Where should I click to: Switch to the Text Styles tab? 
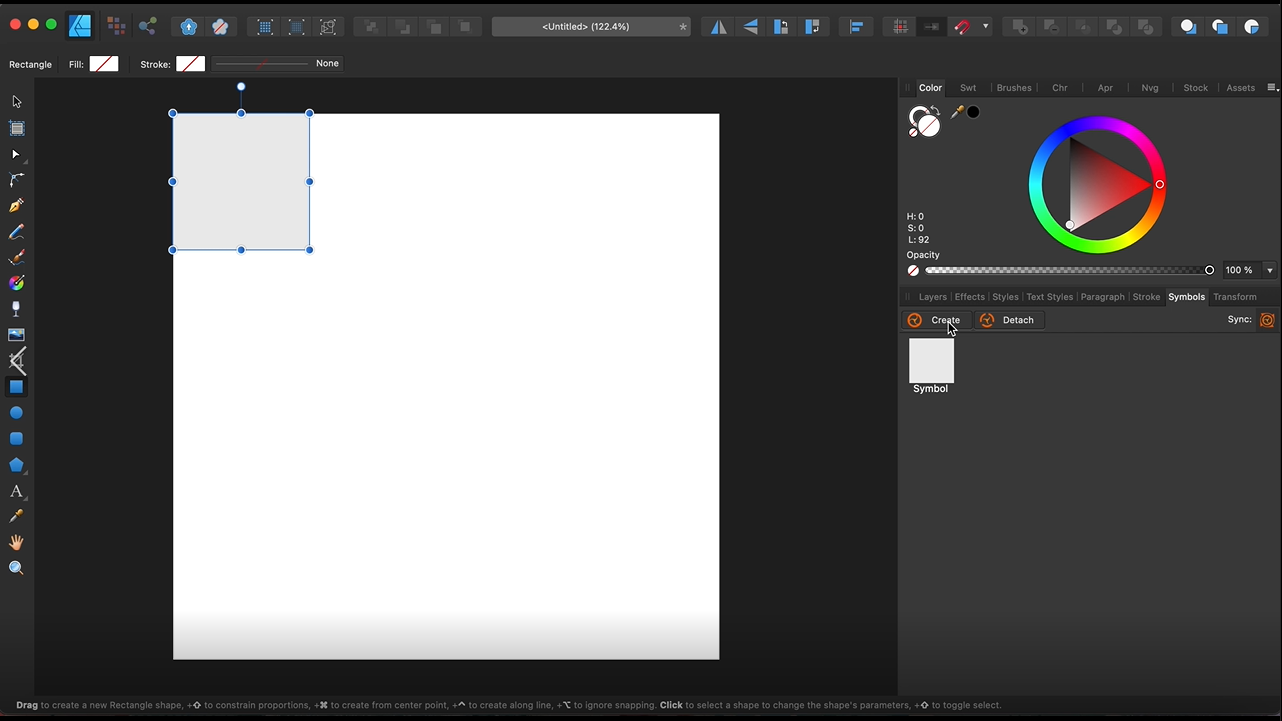[x=1050, y=297]
